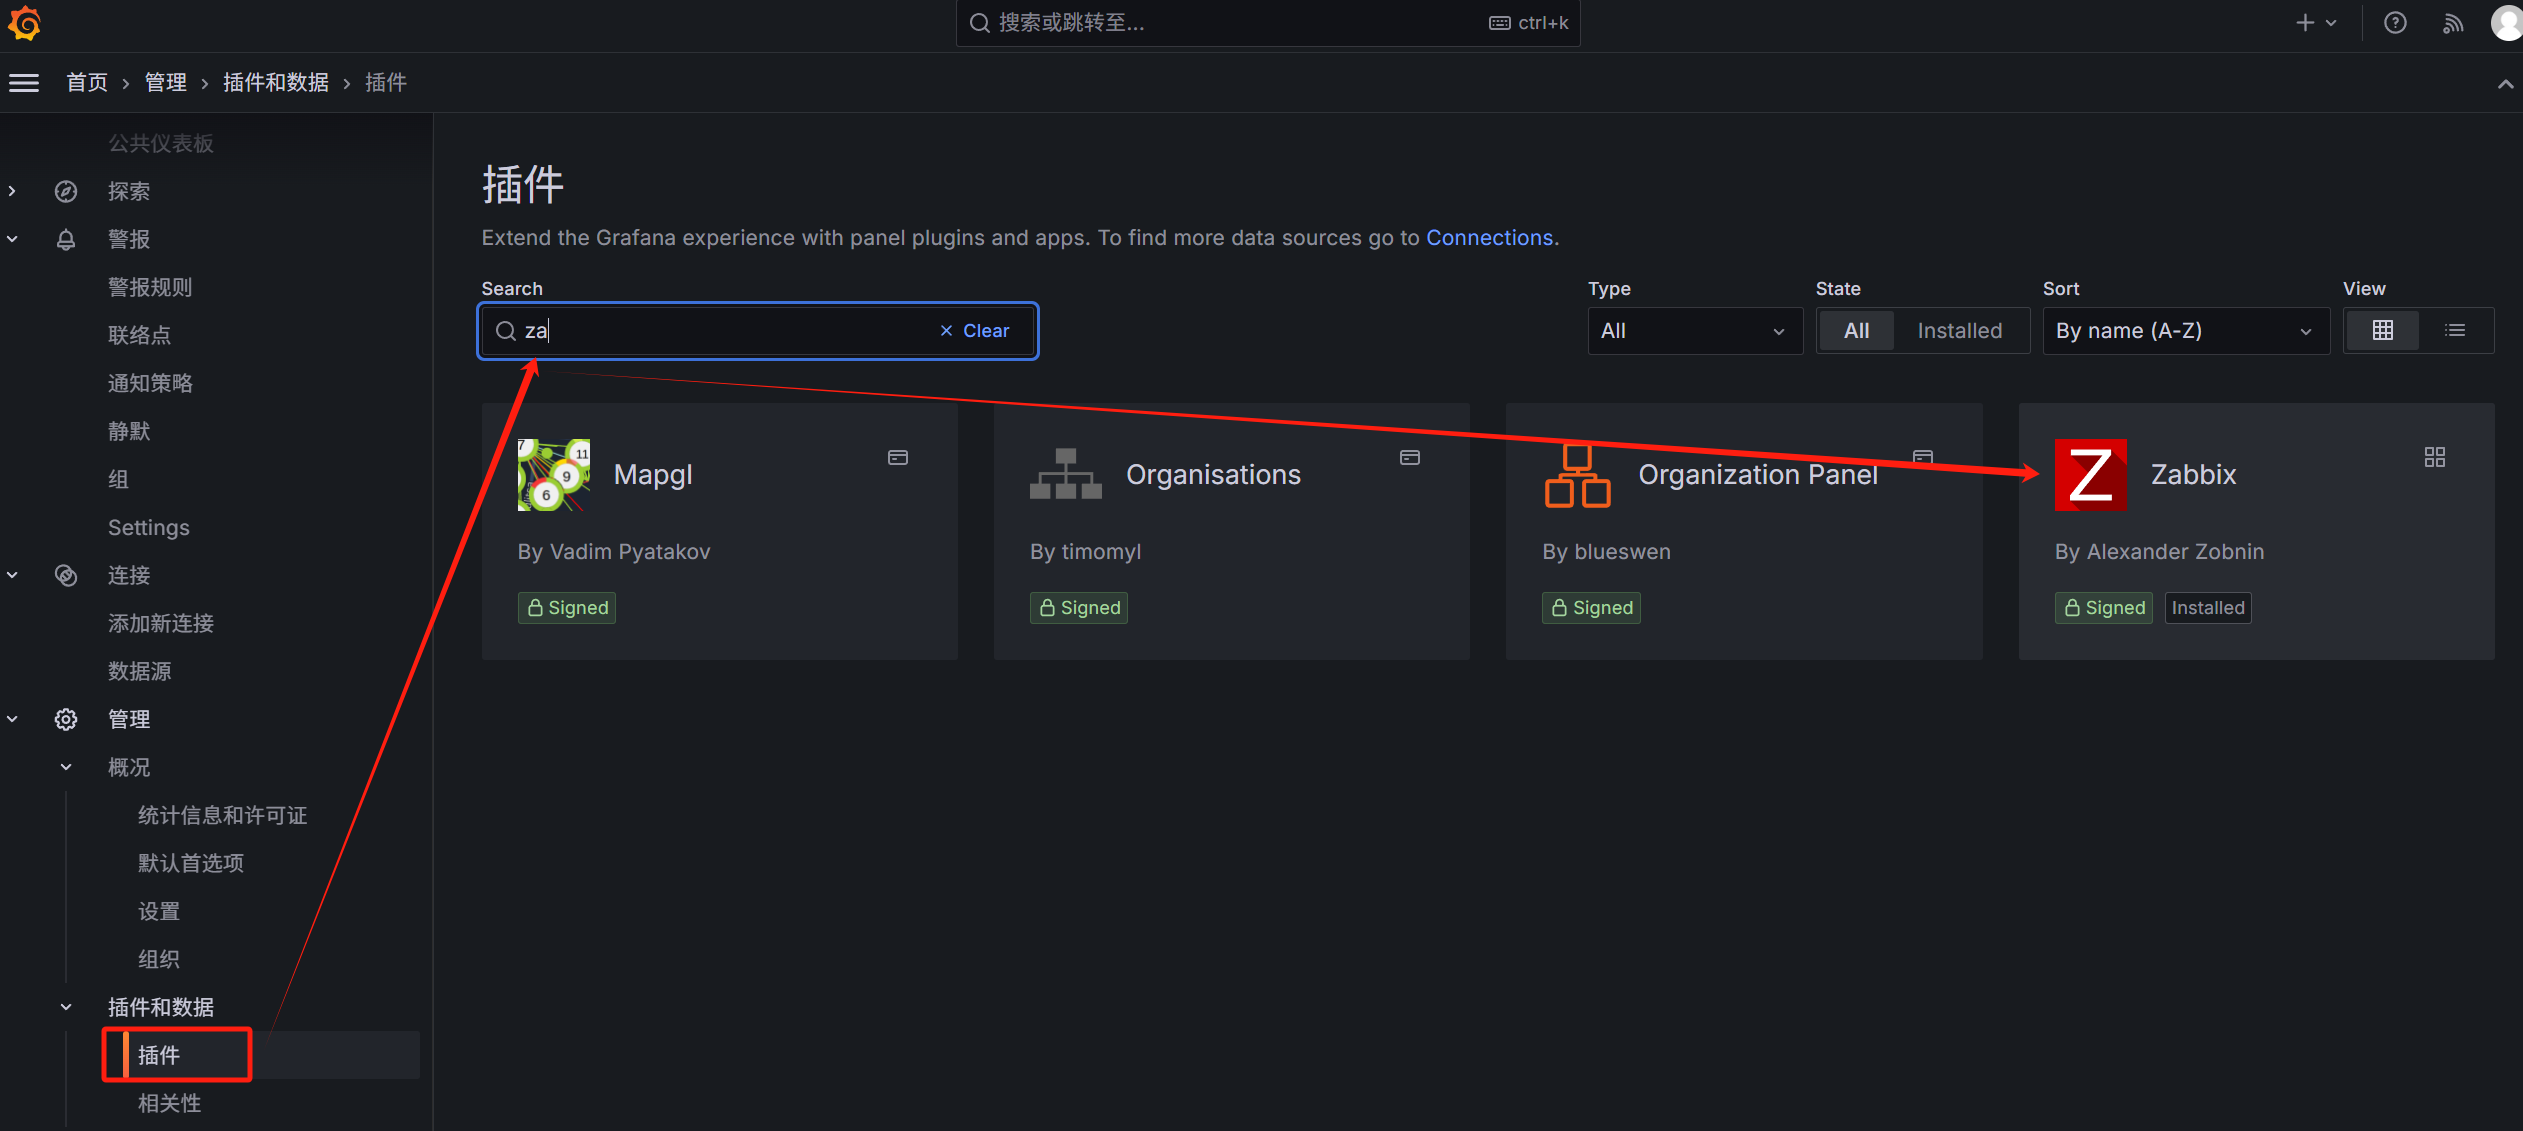Click the panel type icon on Mapgl card

pos(898,457)
